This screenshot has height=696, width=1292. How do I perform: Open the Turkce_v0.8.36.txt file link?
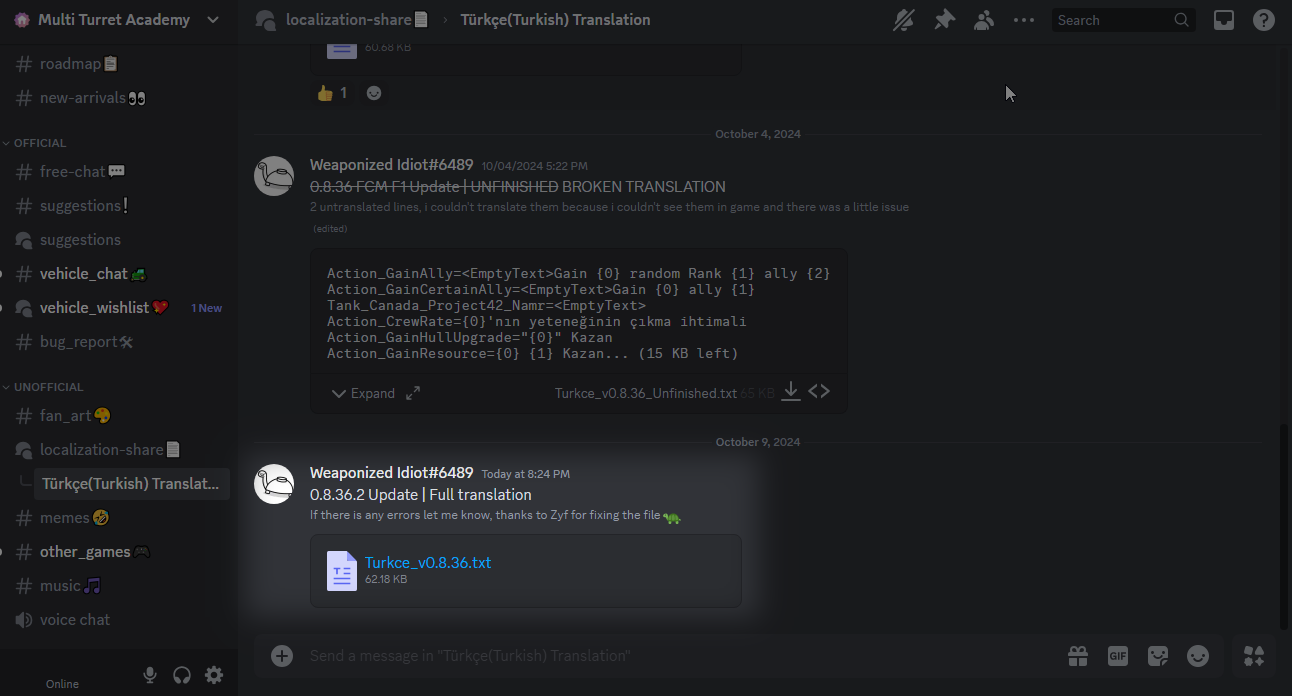point(428,562)
